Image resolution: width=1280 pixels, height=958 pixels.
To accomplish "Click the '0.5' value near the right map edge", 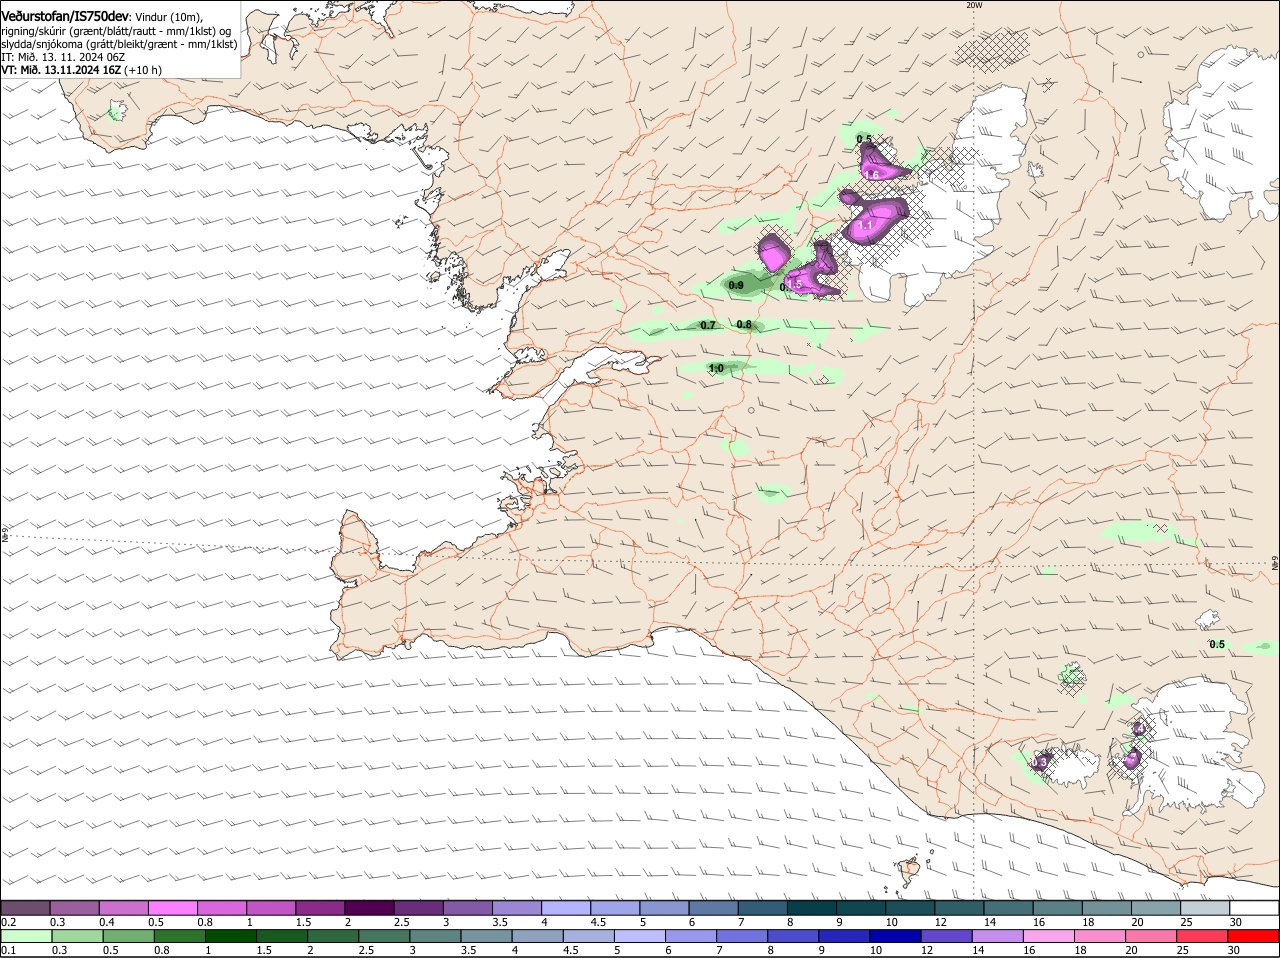I will (1217, 645).
